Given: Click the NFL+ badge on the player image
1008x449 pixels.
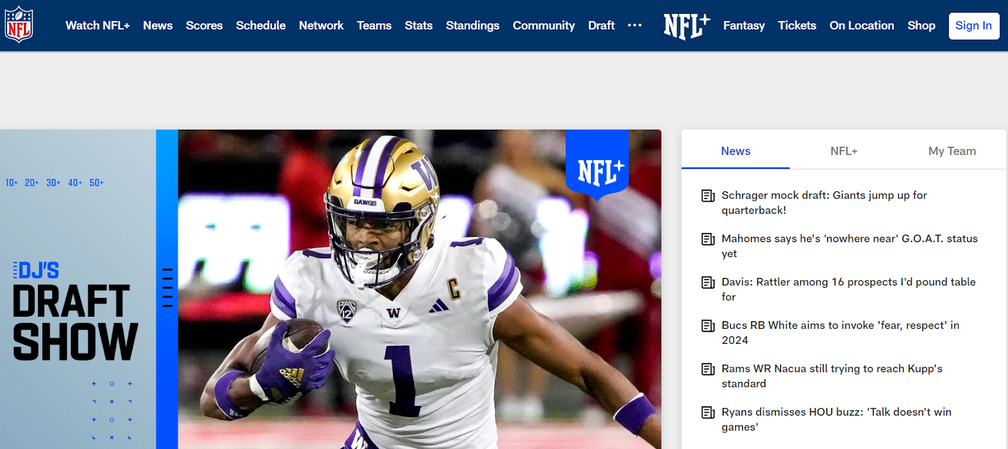Looking at the screenshot, I should point(596,164).
